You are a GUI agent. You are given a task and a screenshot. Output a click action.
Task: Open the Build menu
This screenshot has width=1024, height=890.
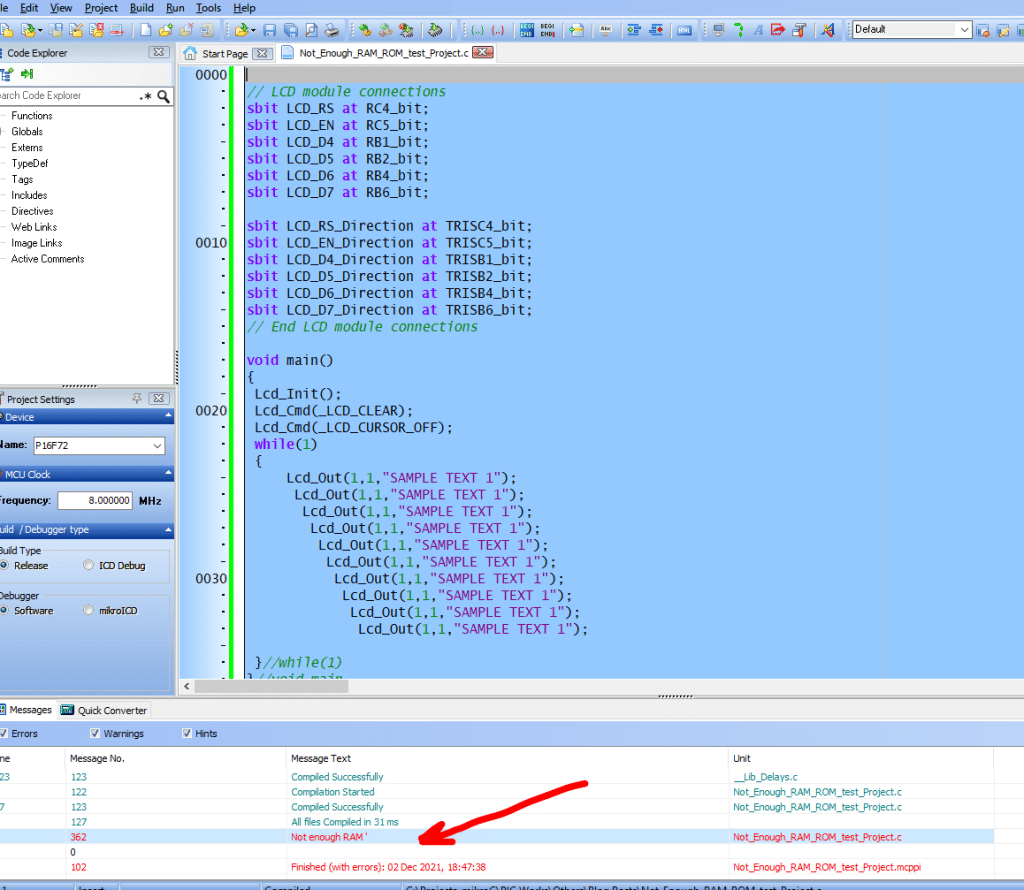pyautogui.click(x=142, y=8)
